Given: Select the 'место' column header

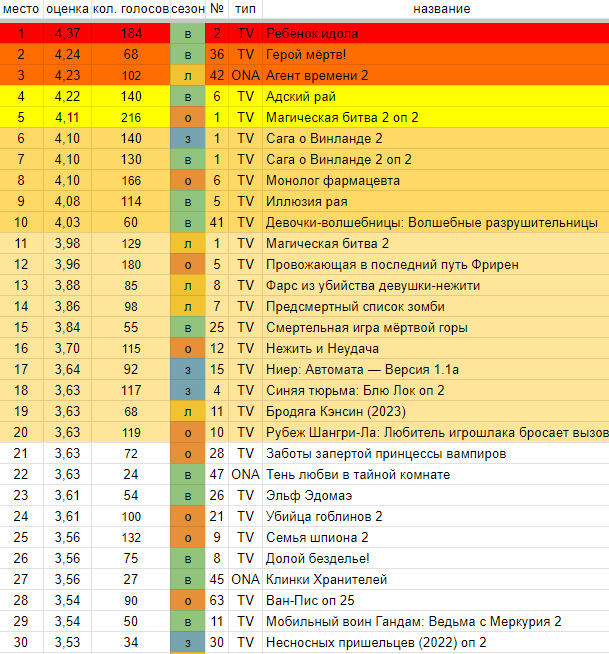Looking at the screenshot, I should coord(21,9).
